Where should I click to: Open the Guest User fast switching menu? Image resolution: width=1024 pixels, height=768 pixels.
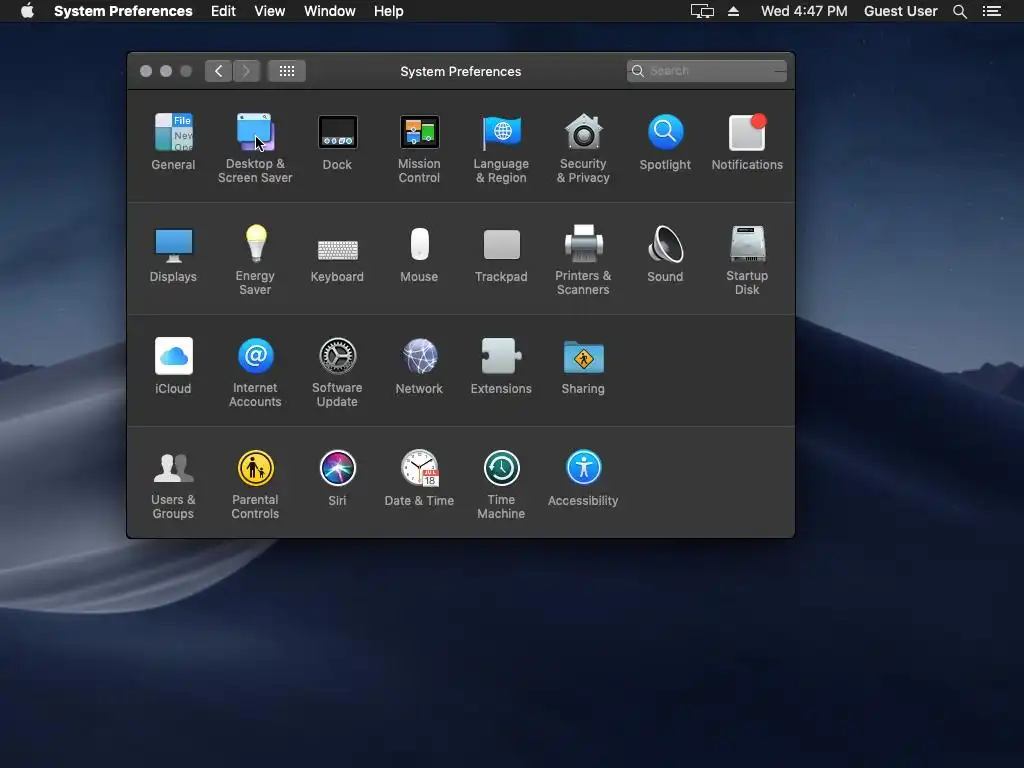click(900, 11)
